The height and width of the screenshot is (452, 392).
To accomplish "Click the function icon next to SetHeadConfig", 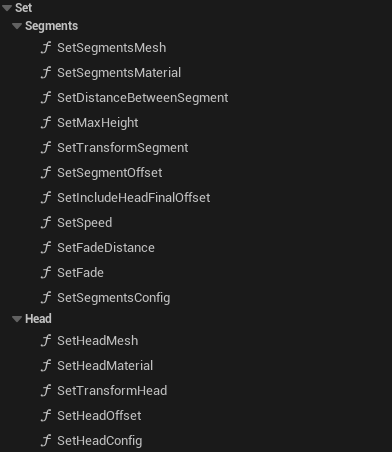I will point(46,441).
